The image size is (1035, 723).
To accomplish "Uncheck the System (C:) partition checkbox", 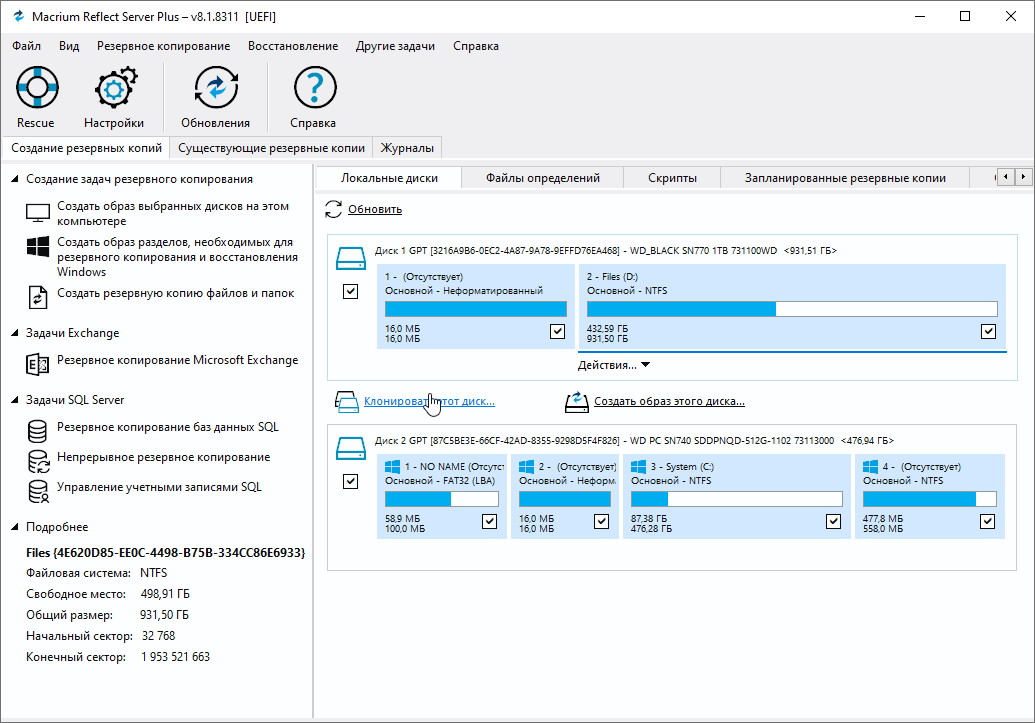I will (x=834, y=522).
